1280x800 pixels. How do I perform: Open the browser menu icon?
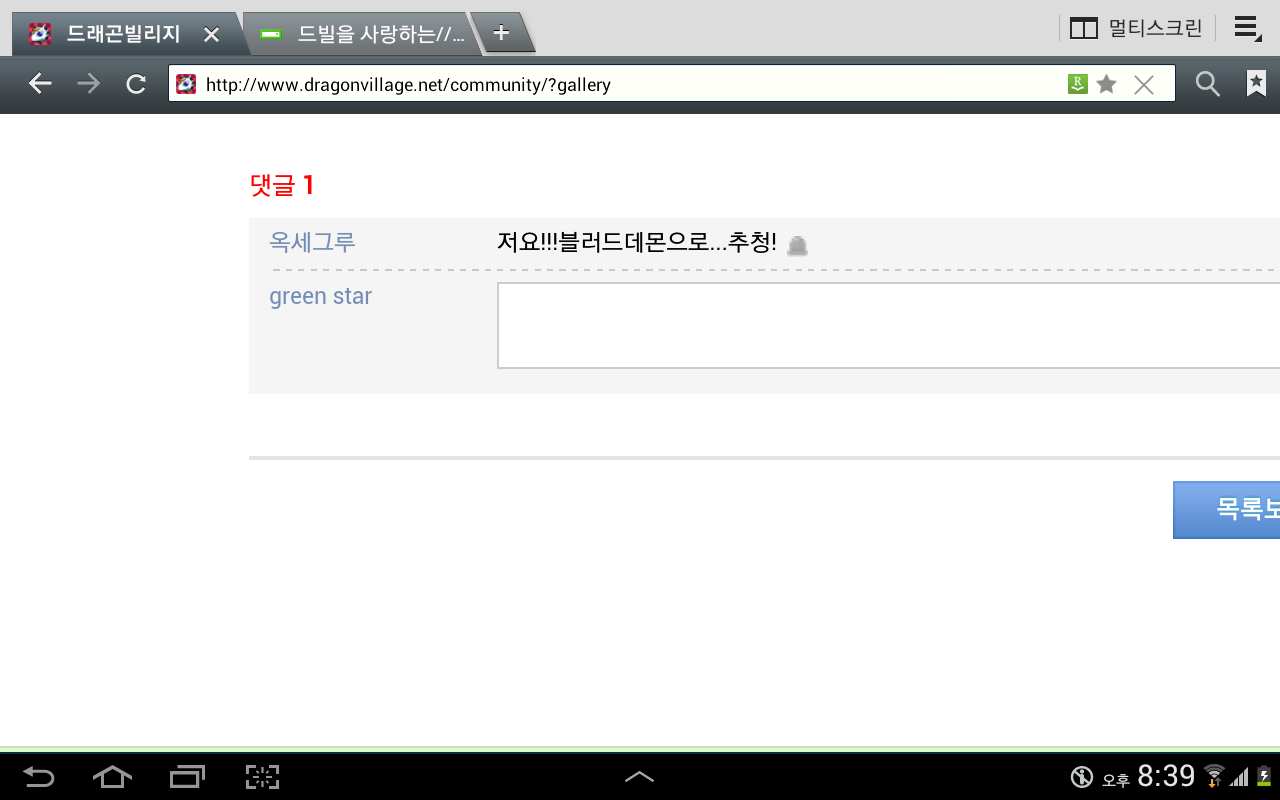tap(1247, 28)
